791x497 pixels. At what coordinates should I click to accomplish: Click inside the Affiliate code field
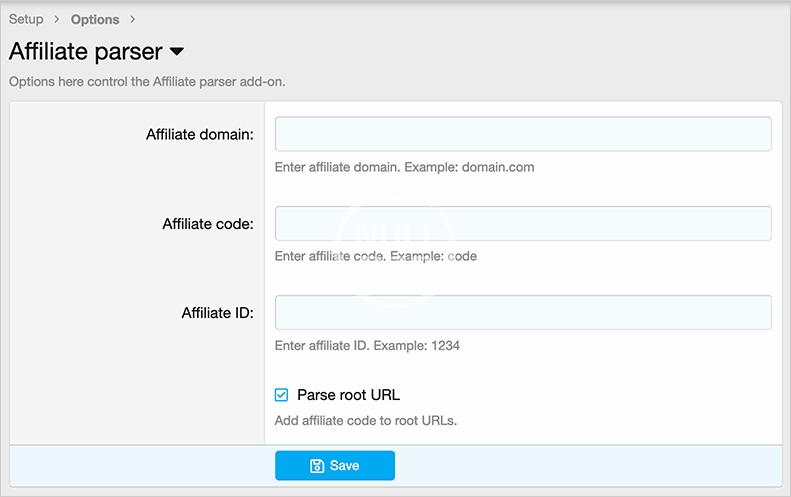(x=523, y=223)
